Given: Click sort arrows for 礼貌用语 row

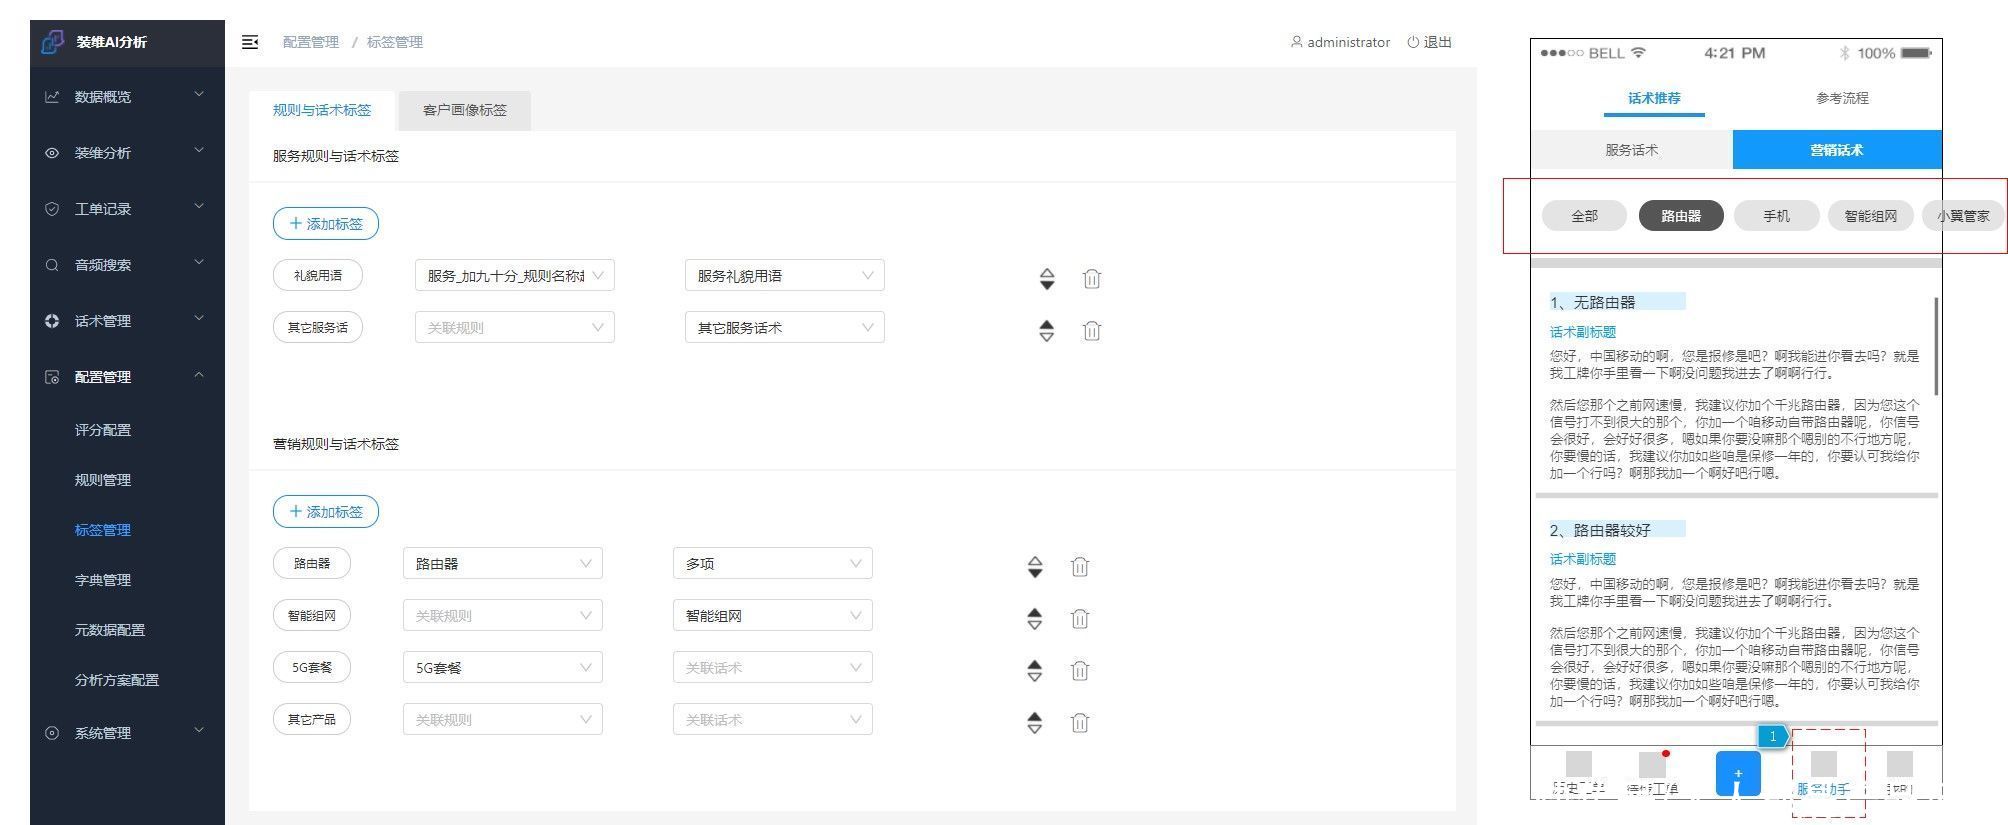Looking at the screenshot, I should click(x=1047, y=279).
